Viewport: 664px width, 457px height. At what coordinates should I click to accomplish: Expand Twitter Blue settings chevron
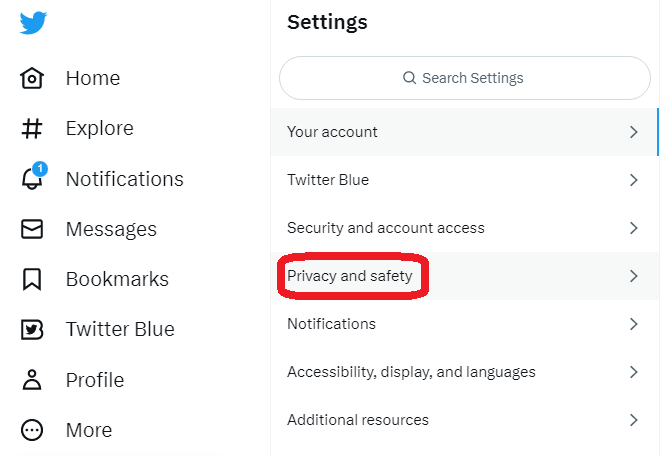tap(634, 180)
